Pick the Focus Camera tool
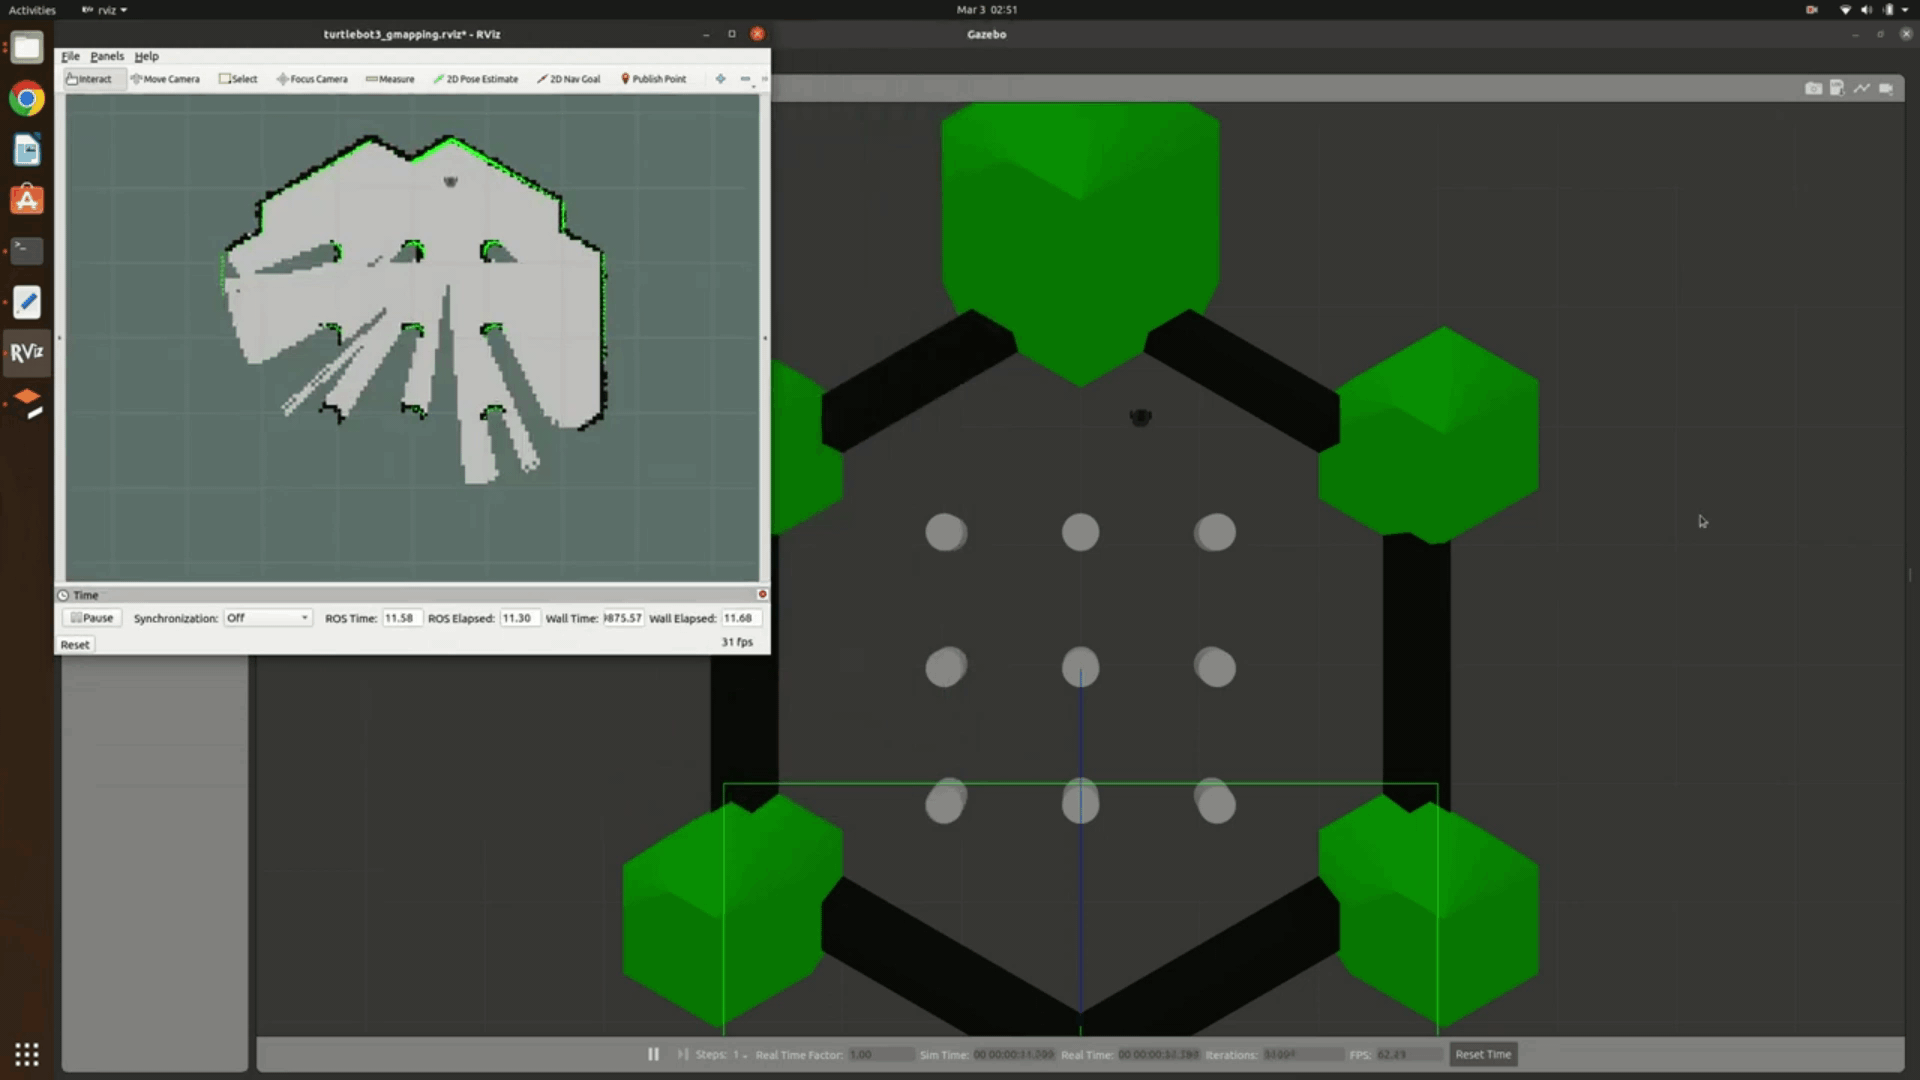Image resolution: width=1920 pixels, height=1080 pixels. click(312, 79)
